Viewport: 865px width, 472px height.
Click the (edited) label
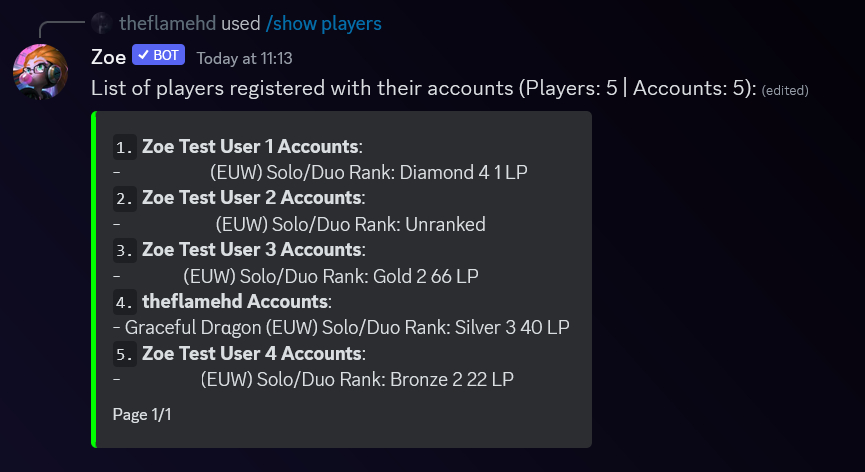[784, 90]
